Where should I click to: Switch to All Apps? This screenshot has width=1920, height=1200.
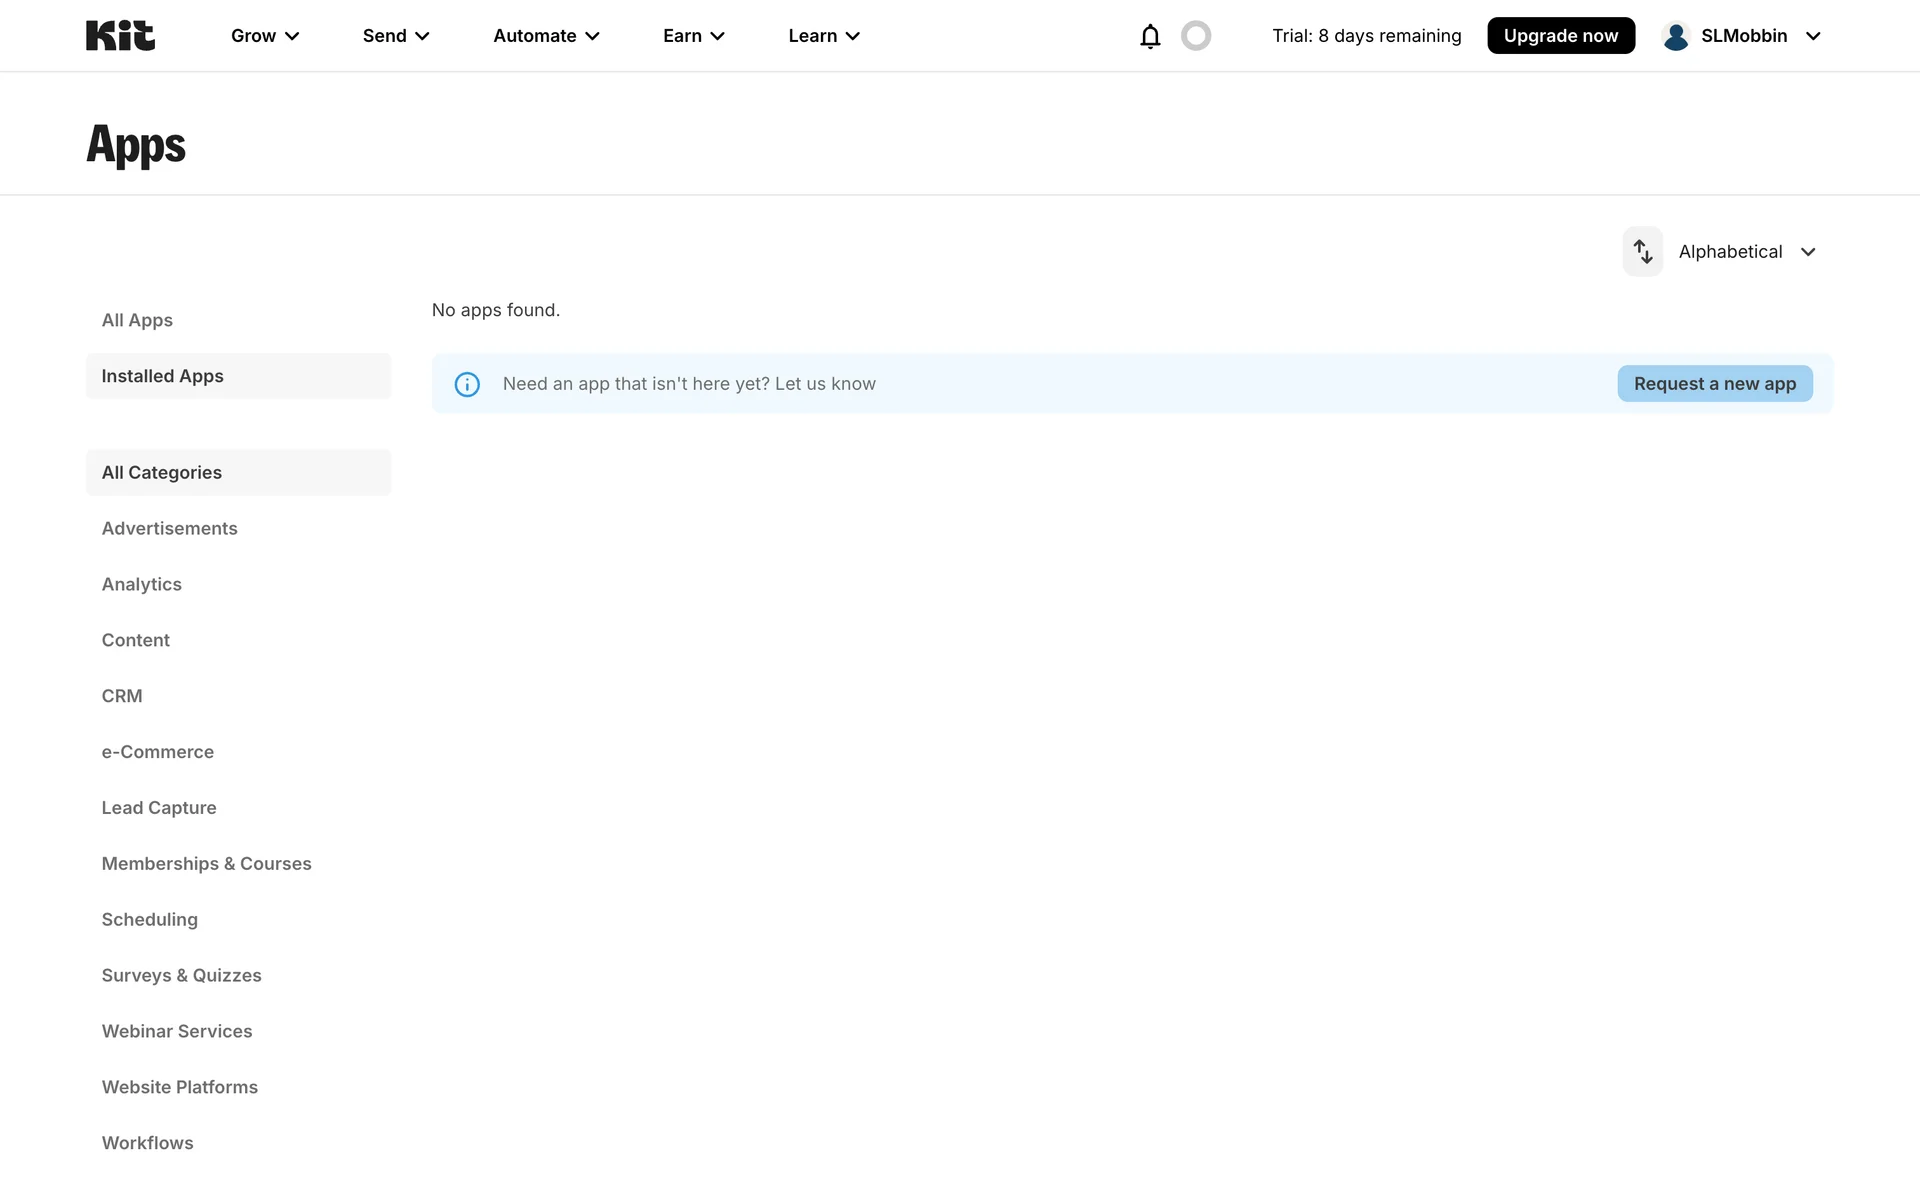137,320
